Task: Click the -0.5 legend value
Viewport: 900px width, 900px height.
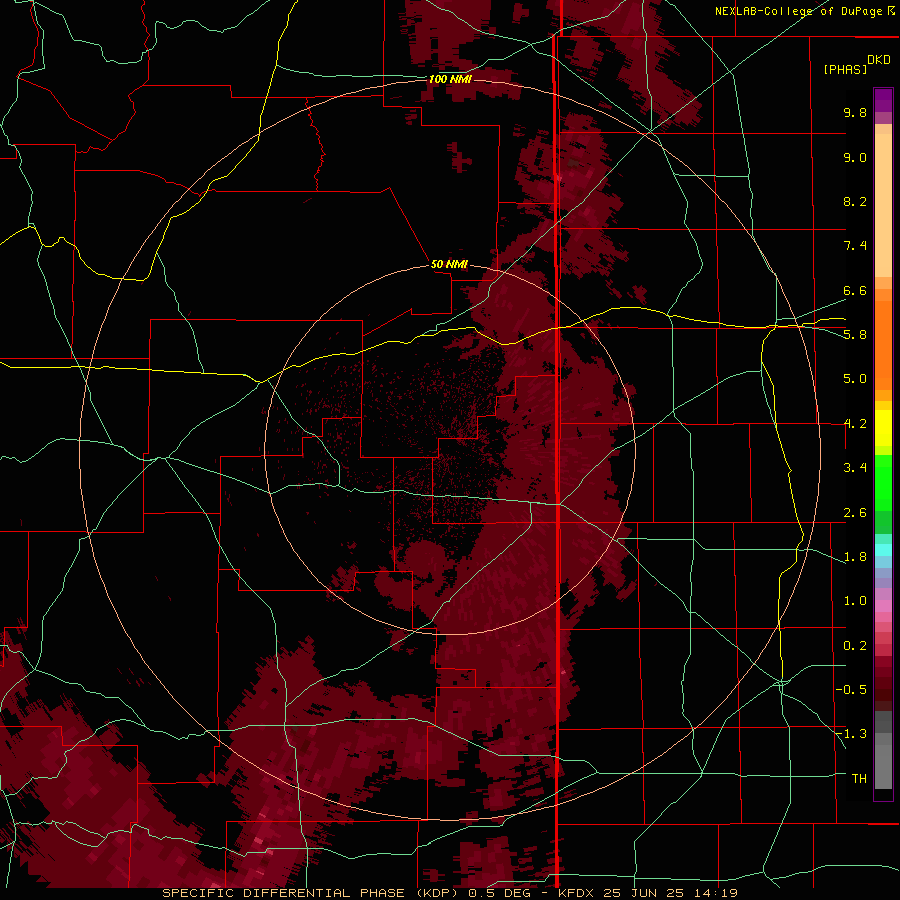Action: (851, 690)
